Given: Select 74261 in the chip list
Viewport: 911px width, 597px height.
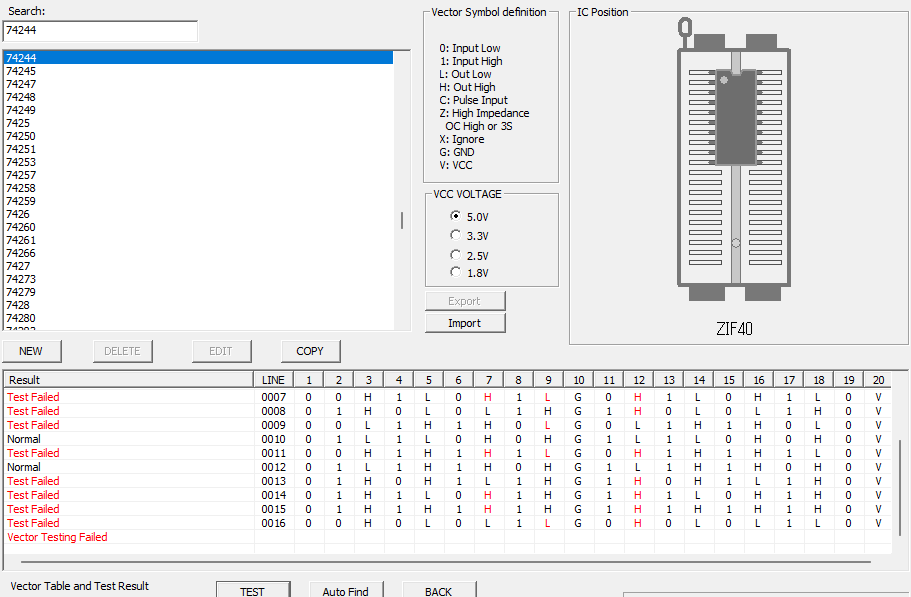Looking at the screenshot, I should pos(198,240).
